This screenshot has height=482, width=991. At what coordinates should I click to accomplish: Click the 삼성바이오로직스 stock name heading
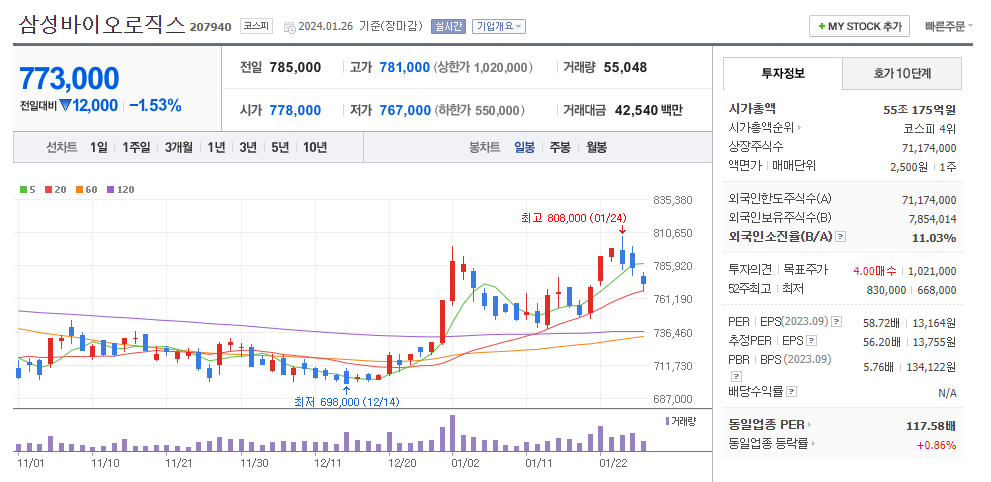click(102, 25)
